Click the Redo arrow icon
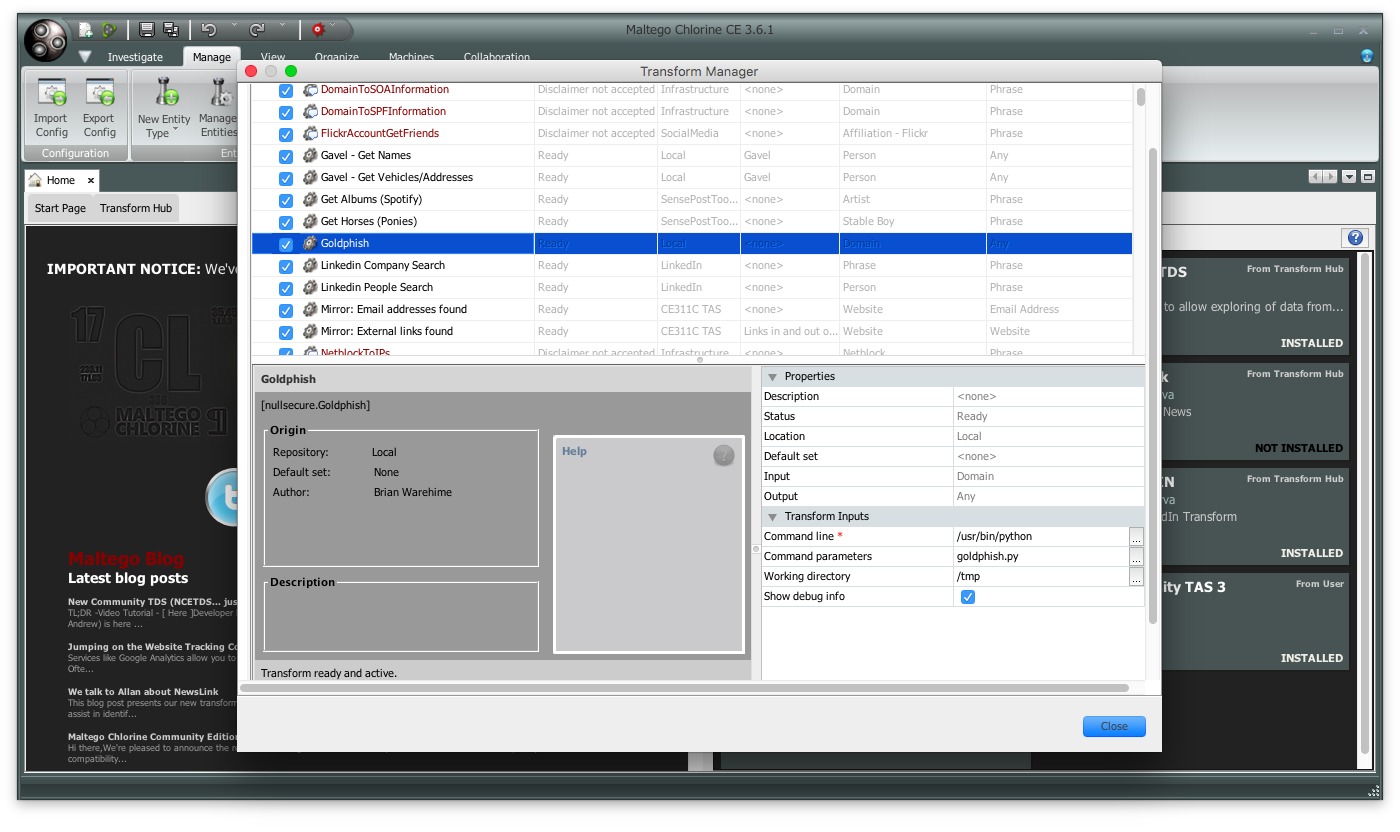 coord(257,30)
